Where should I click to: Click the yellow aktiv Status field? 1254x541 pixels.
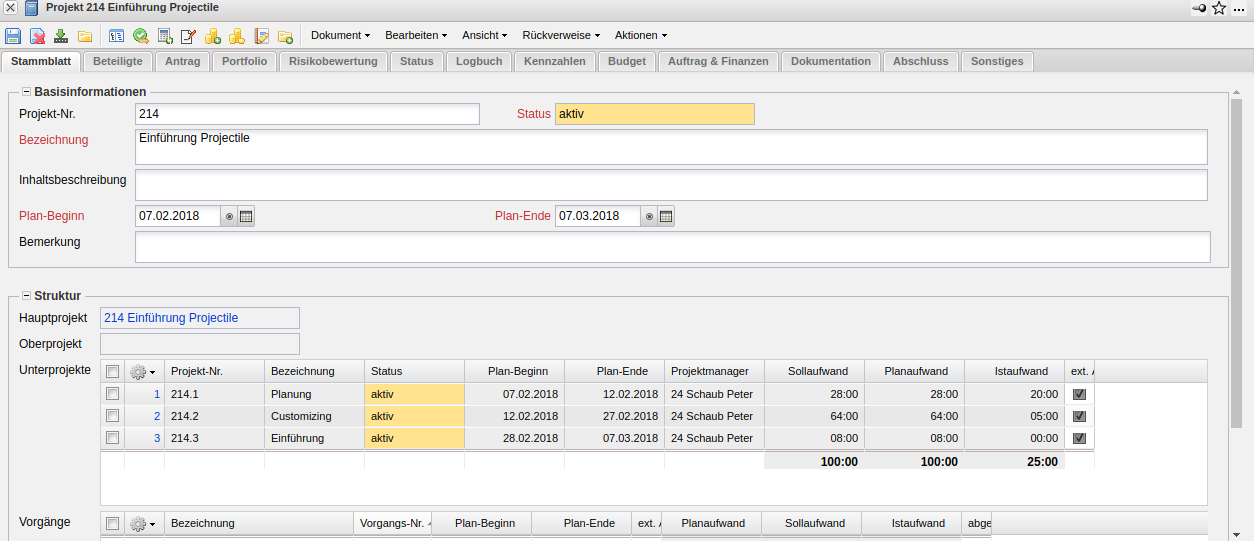[x=654, y=114]
